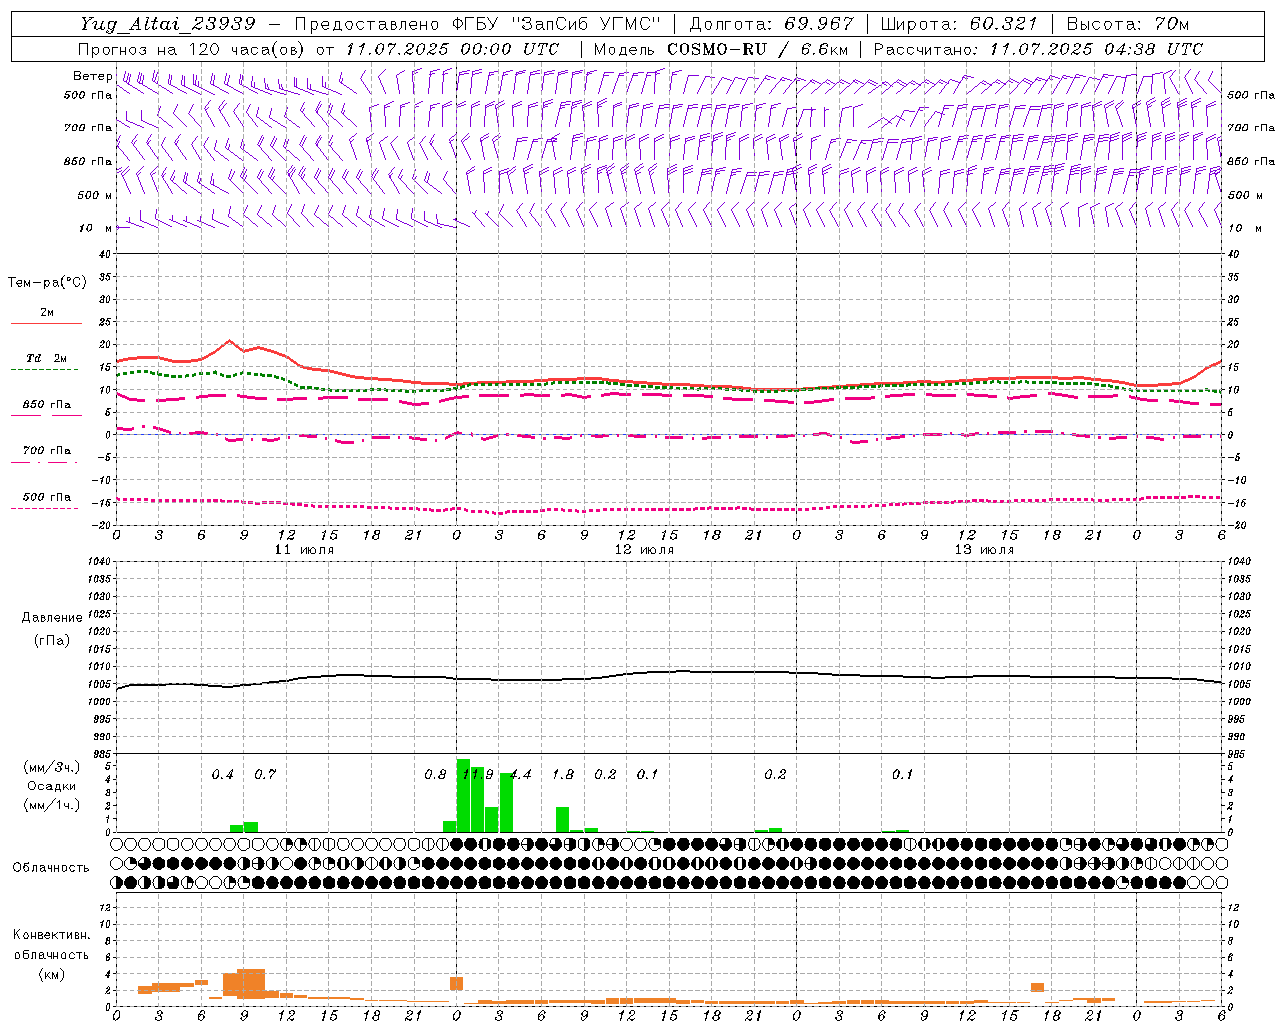The height and width of the screenshot is (1024, 1280).
Task: Click the Тем-ра(°C) axis label
Action: point(47,283)
